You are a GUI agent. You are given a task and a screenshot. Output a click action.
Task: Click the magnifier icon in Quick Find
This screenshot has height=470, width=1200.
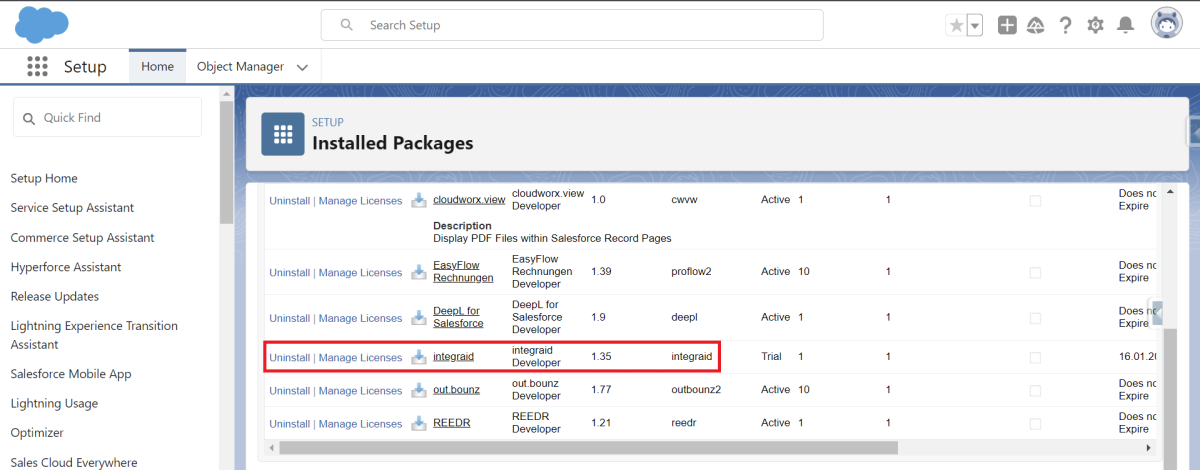28,118
